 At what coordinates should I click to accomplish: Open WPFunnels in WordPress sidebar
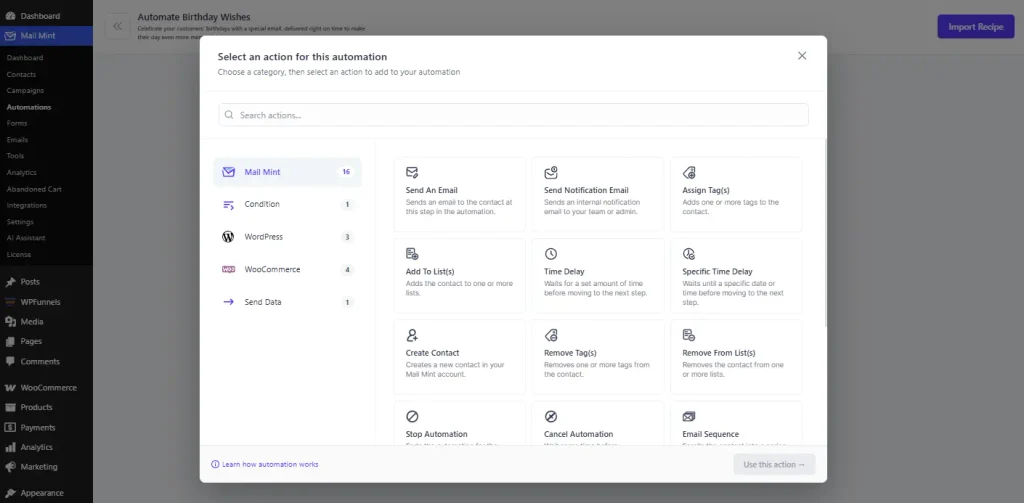pos(40,302)
